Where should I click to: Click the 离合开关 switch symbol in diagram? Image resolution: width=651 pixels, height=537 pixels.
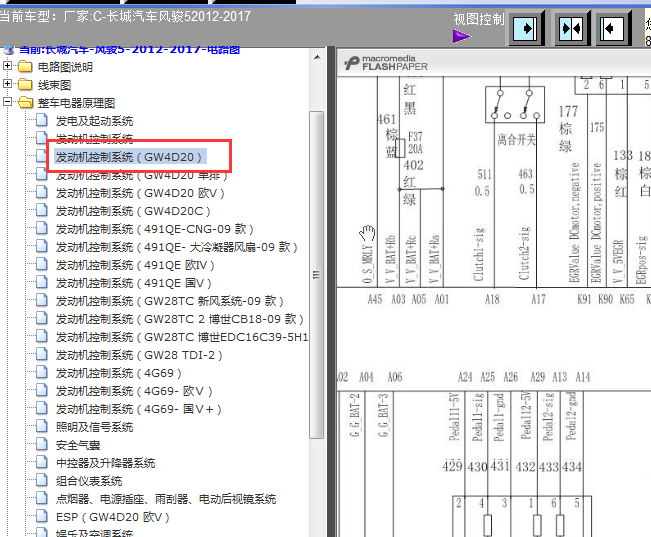click(515, 104)
